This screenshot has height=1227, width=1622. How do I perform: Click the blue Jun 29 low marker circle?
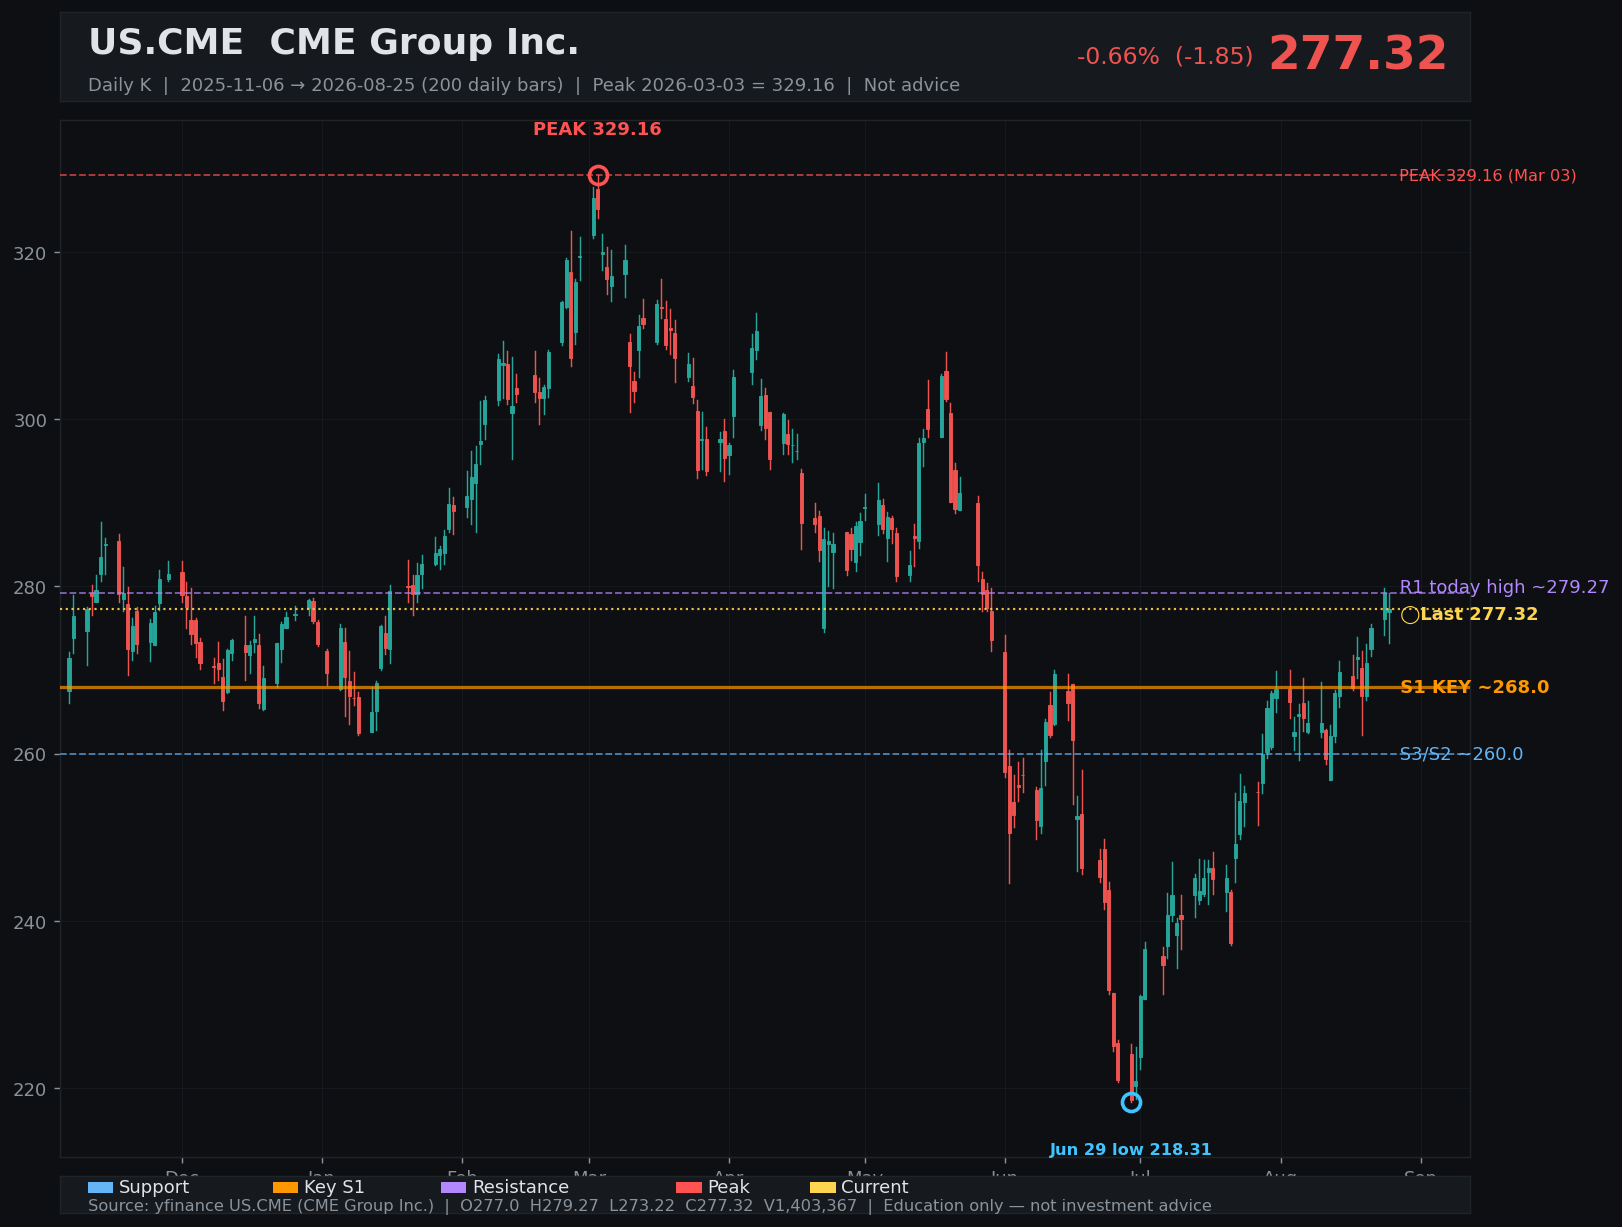pos(1131,1102)
